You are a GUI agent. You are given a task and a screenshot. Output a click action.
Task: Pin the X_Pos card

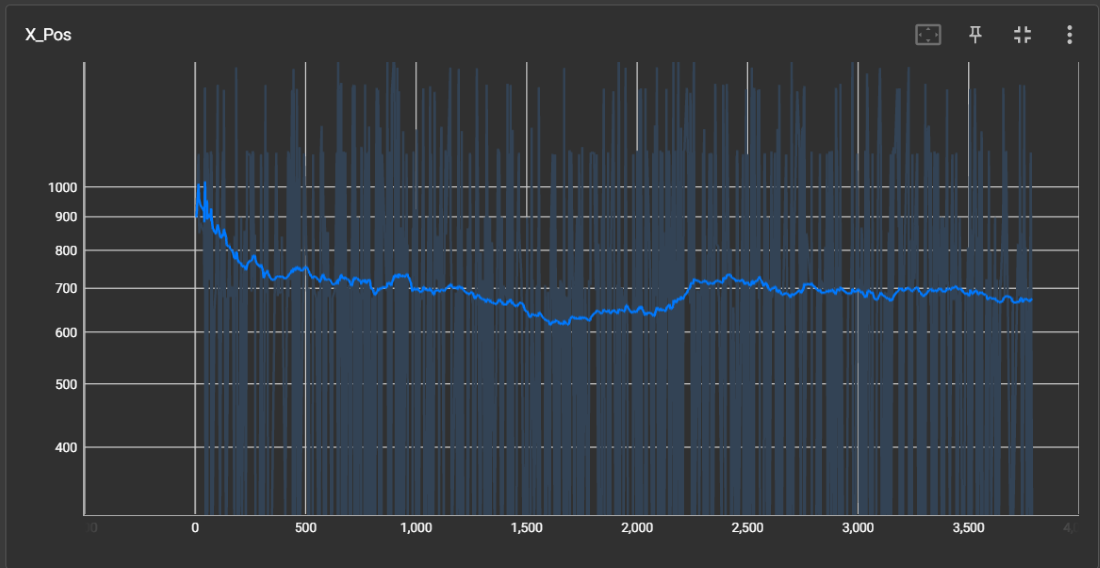975,35
